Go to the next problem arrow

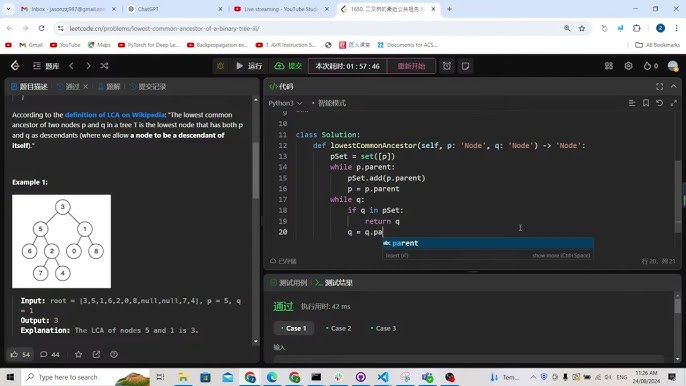(88, 66)
